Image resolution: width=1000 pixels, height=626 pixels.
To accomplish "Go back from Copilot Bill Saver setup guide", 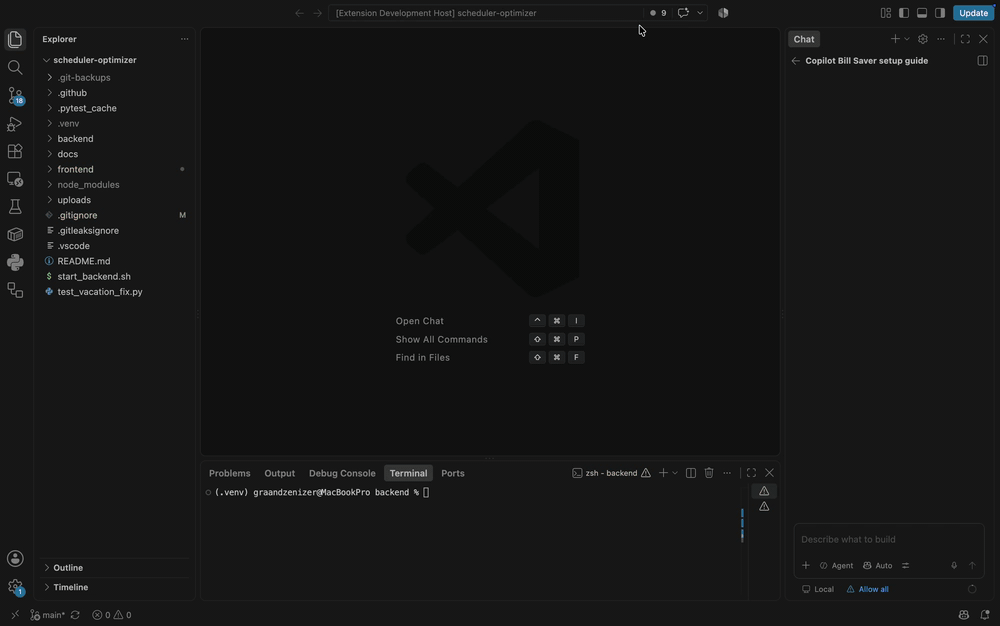I will 795,61.
